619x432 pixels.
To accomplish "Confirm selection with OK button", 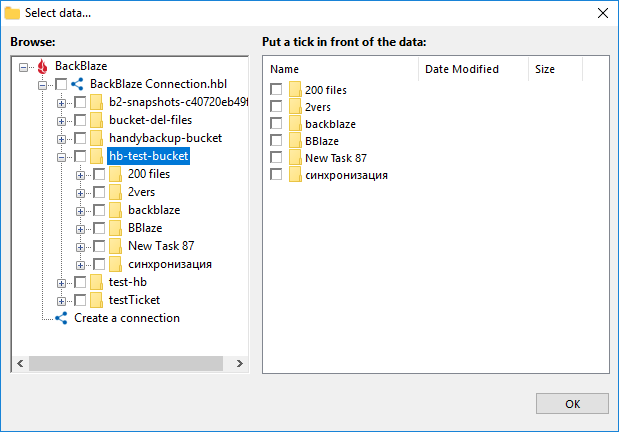I will [x=572, y=404].
